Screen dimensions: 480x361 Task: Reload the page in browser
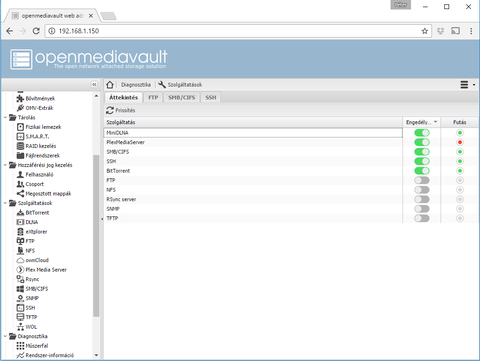(36, 31)
